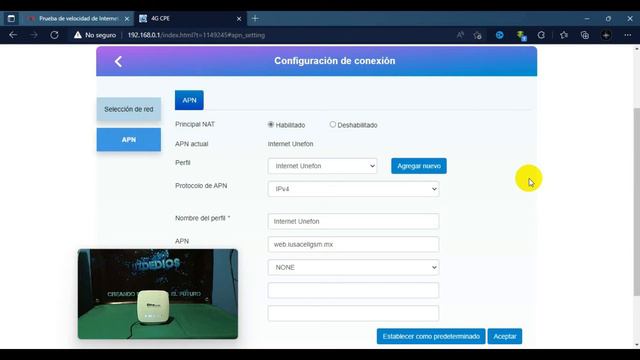Open the Protocolo de APN dropdown
The width and height of the screenshot is (640, 360).
click(x=353, y=189)
